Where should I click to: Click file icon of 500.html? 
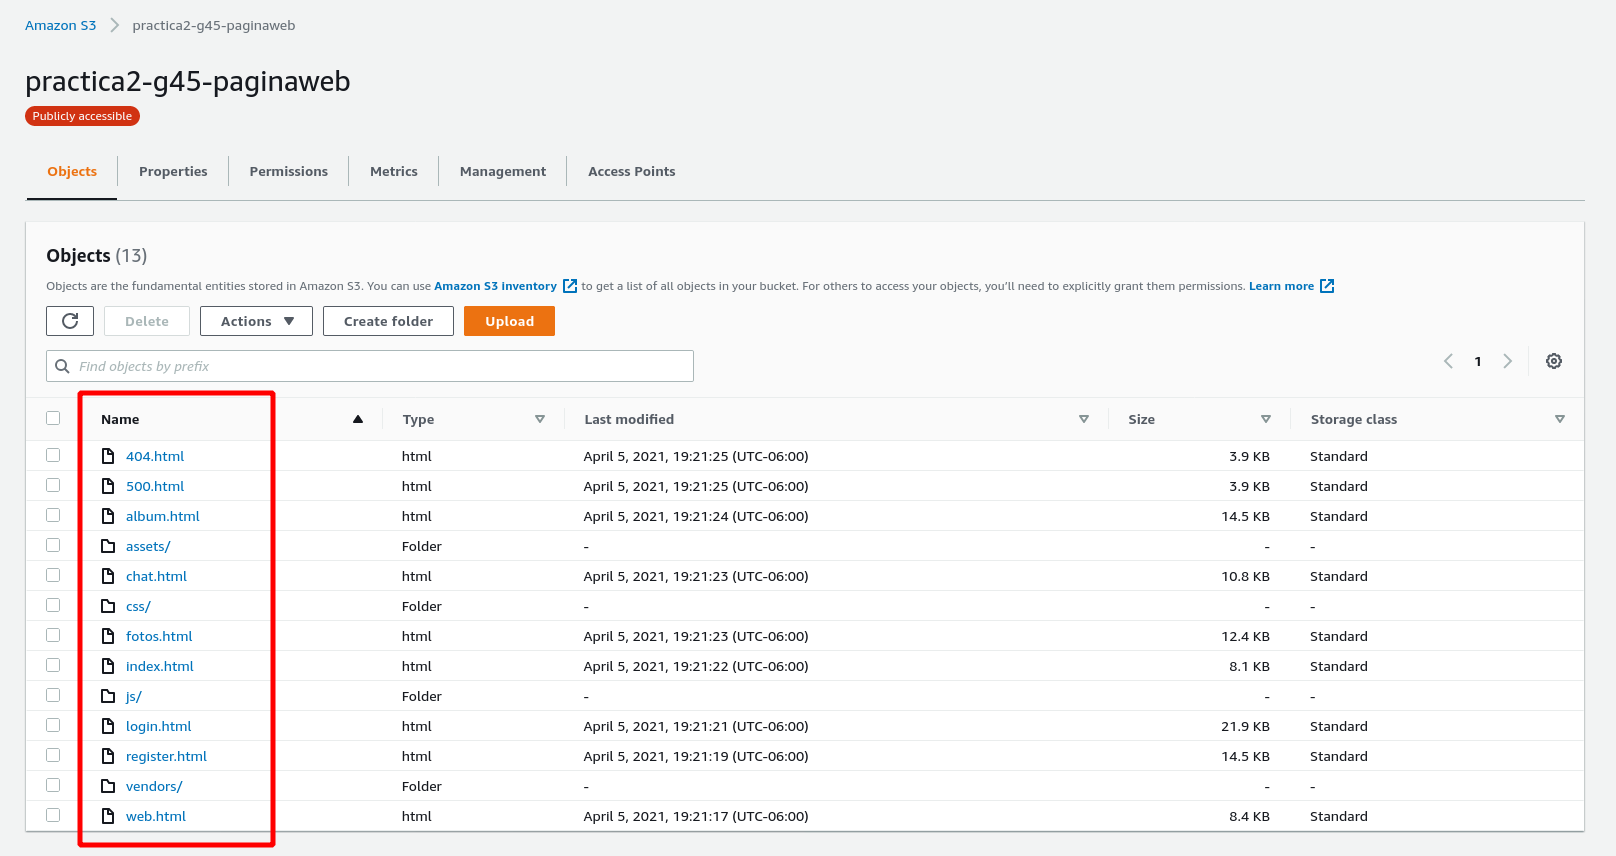pyautogui.click(x=108, y=486)
